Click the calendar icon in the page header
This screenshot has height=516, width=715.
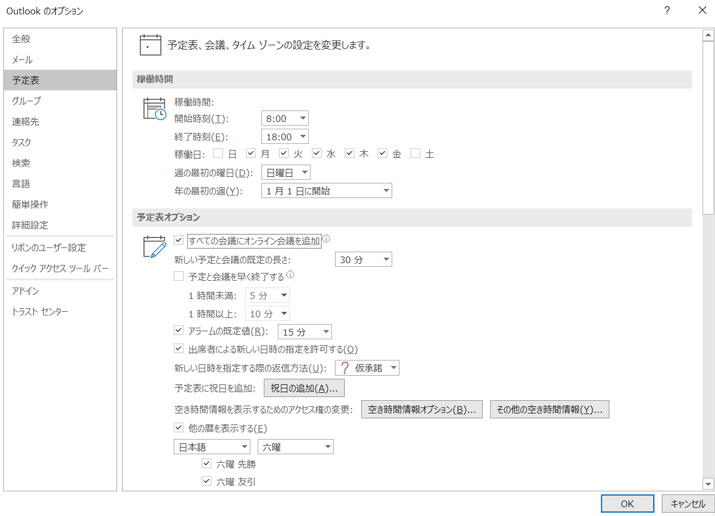click(150, 45)
